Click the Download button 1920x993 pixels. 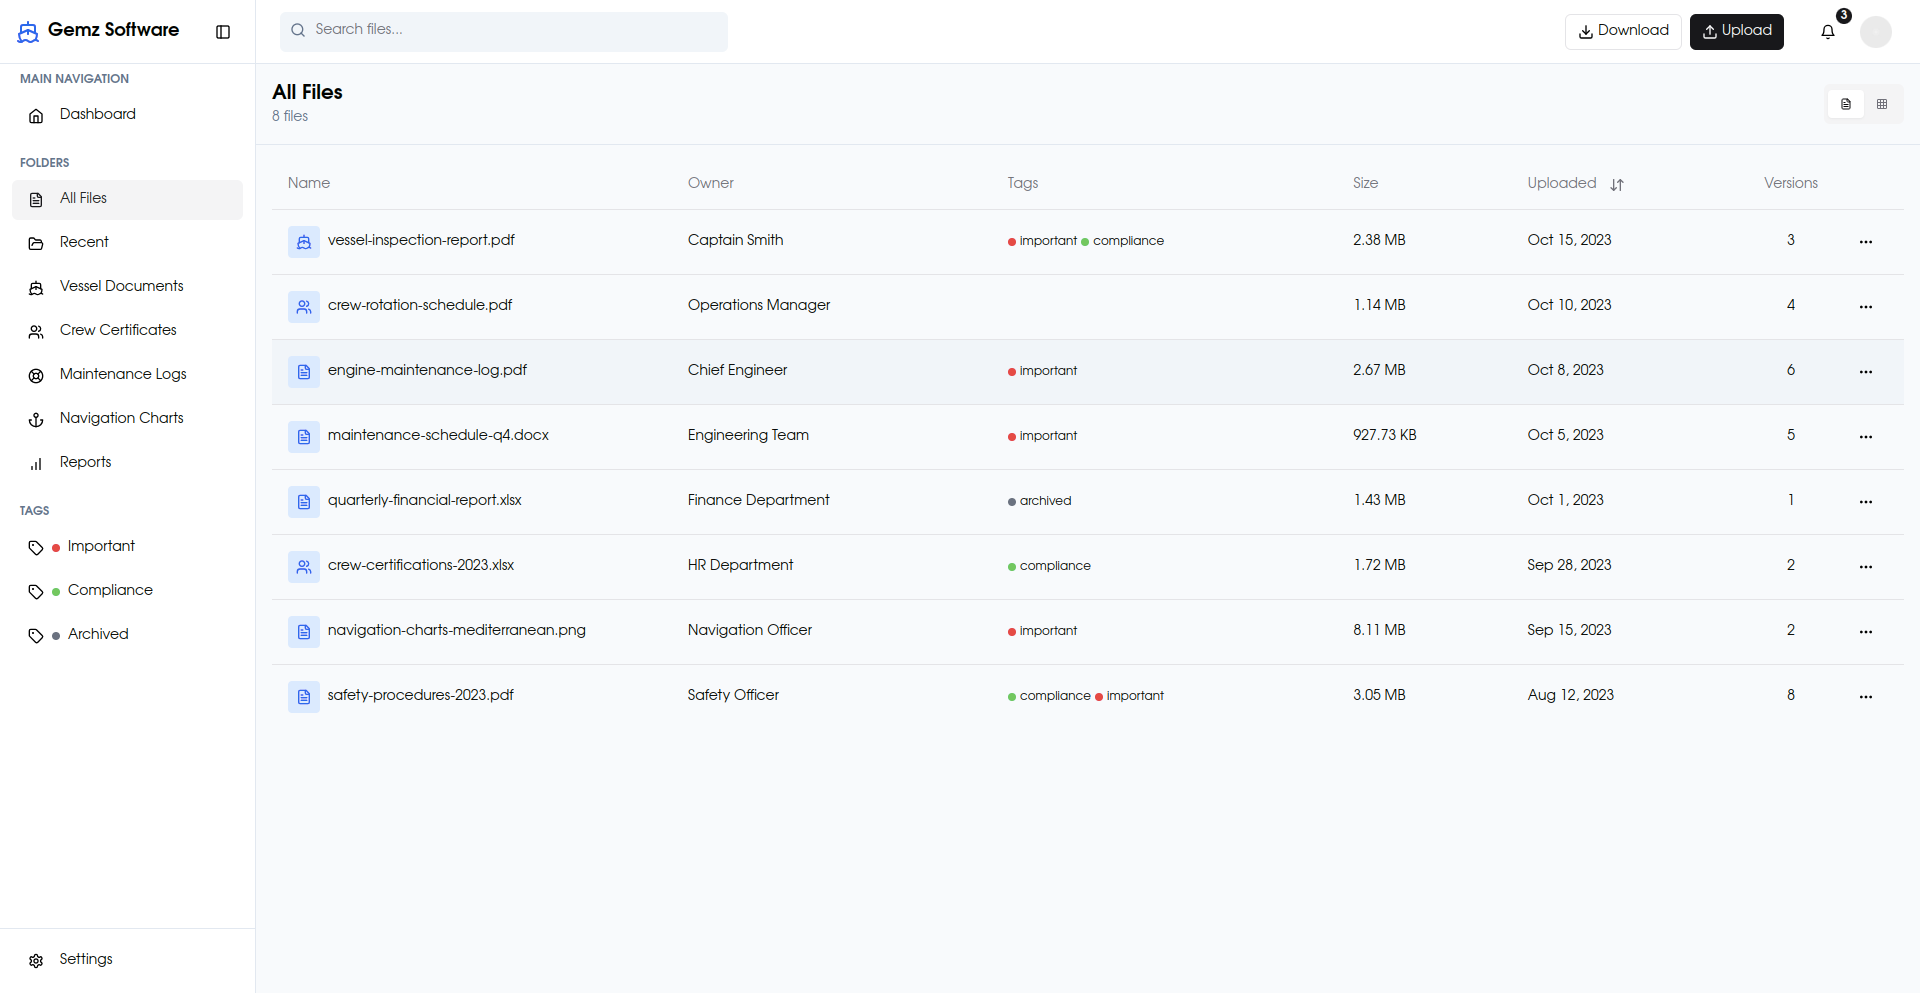point(1623,32)
